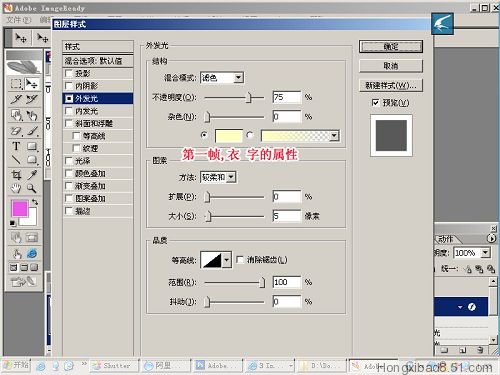Select the Slice tool
Image resolution: width=500 pixels, height=375 pixels.
click(x=16, y=99)
